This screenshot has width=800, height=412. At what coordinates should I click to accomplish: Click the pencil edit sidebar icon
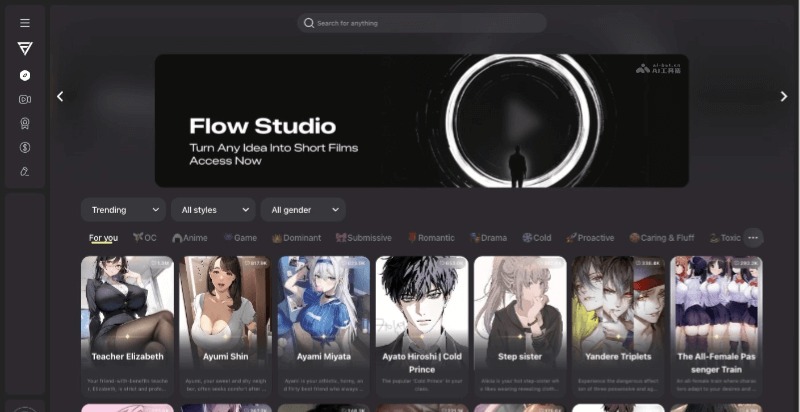tap(24, 171)
